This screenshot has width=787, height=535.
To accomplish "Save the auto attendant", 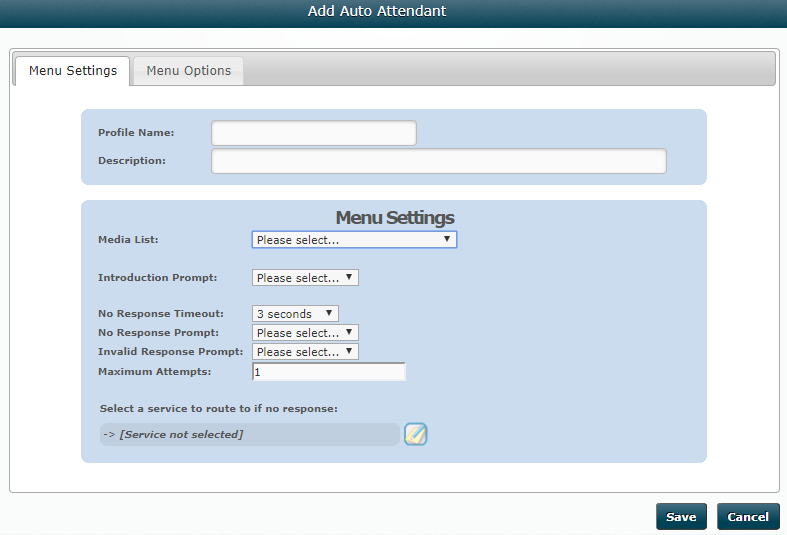I will (681, 516).
